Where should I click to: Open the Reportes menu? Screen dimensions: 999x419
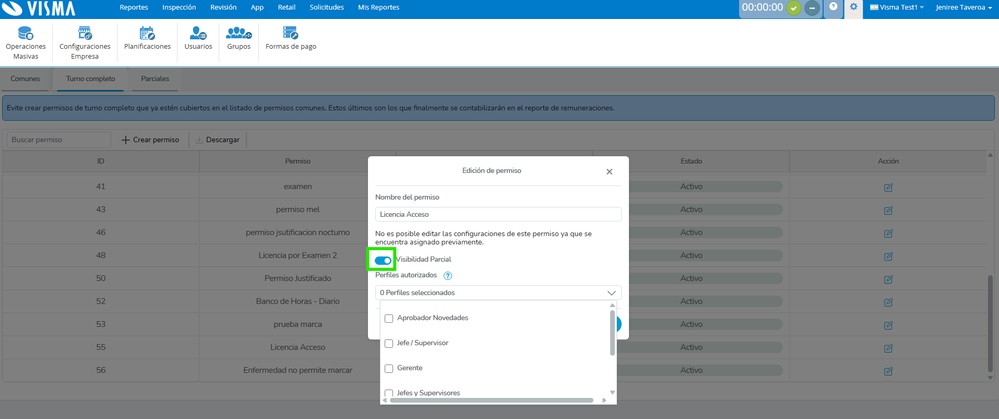(x=134, y=8)
